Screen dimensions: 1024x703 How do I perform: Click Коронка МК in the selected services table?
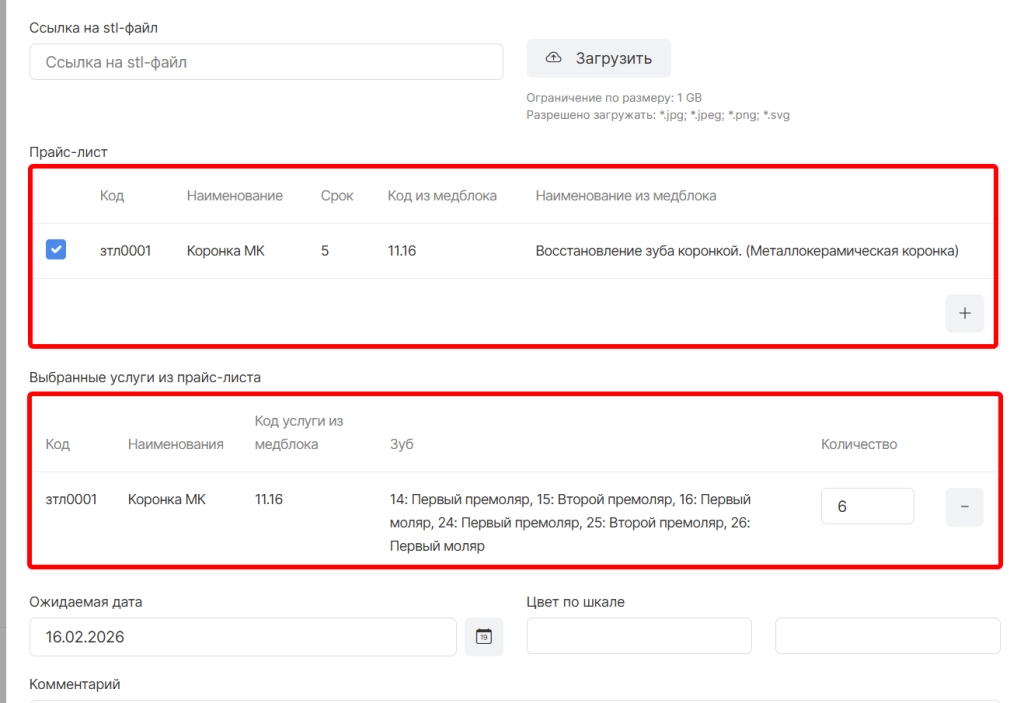[x=166, y=499]
